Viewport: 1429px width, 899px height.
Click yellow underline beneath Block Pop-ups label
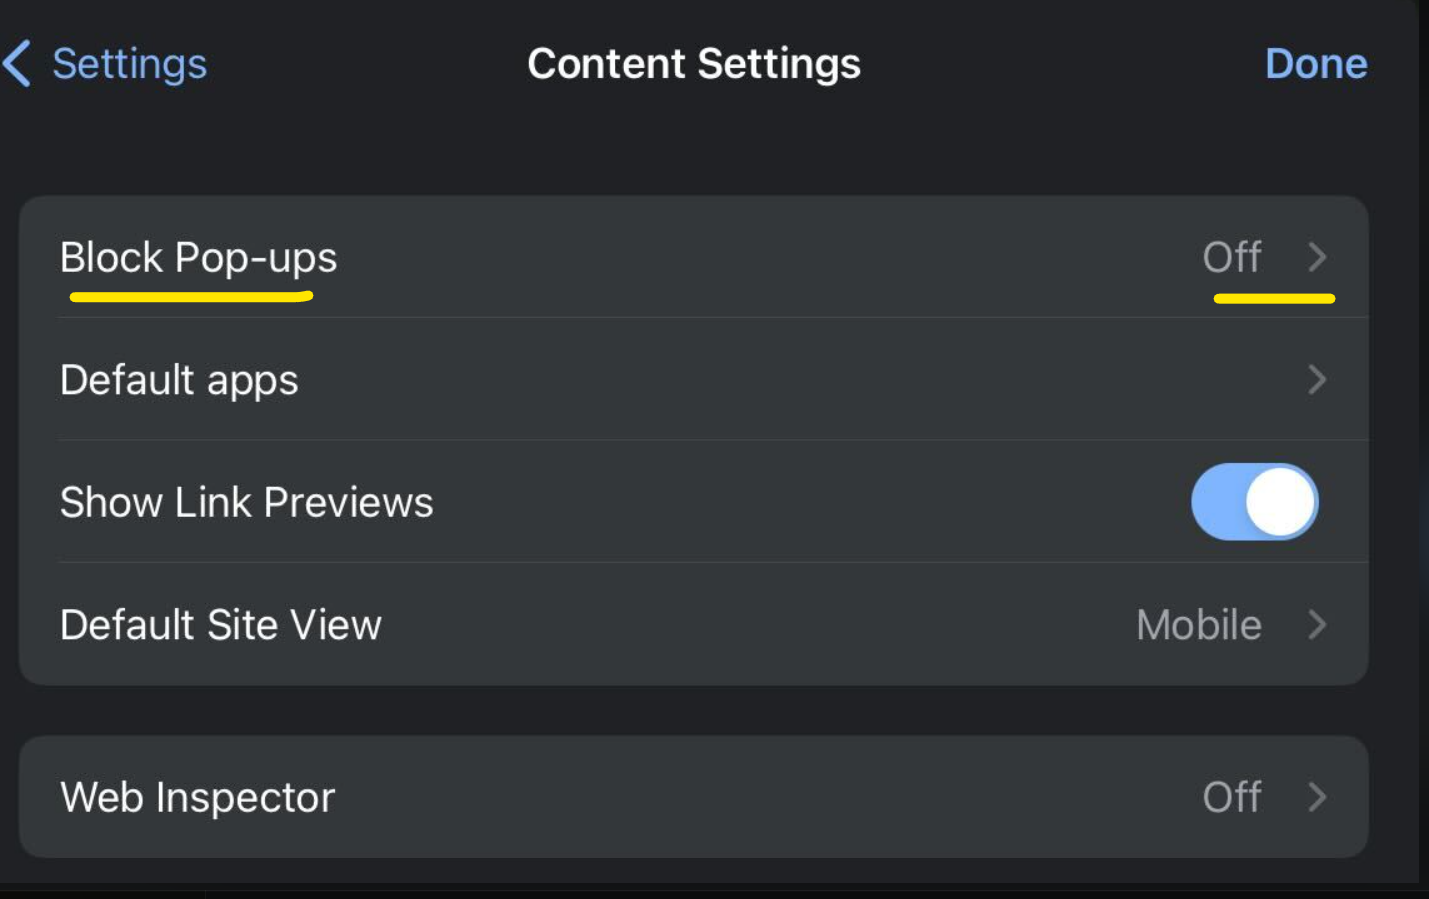pyautogui.click(x=191, y=296)
